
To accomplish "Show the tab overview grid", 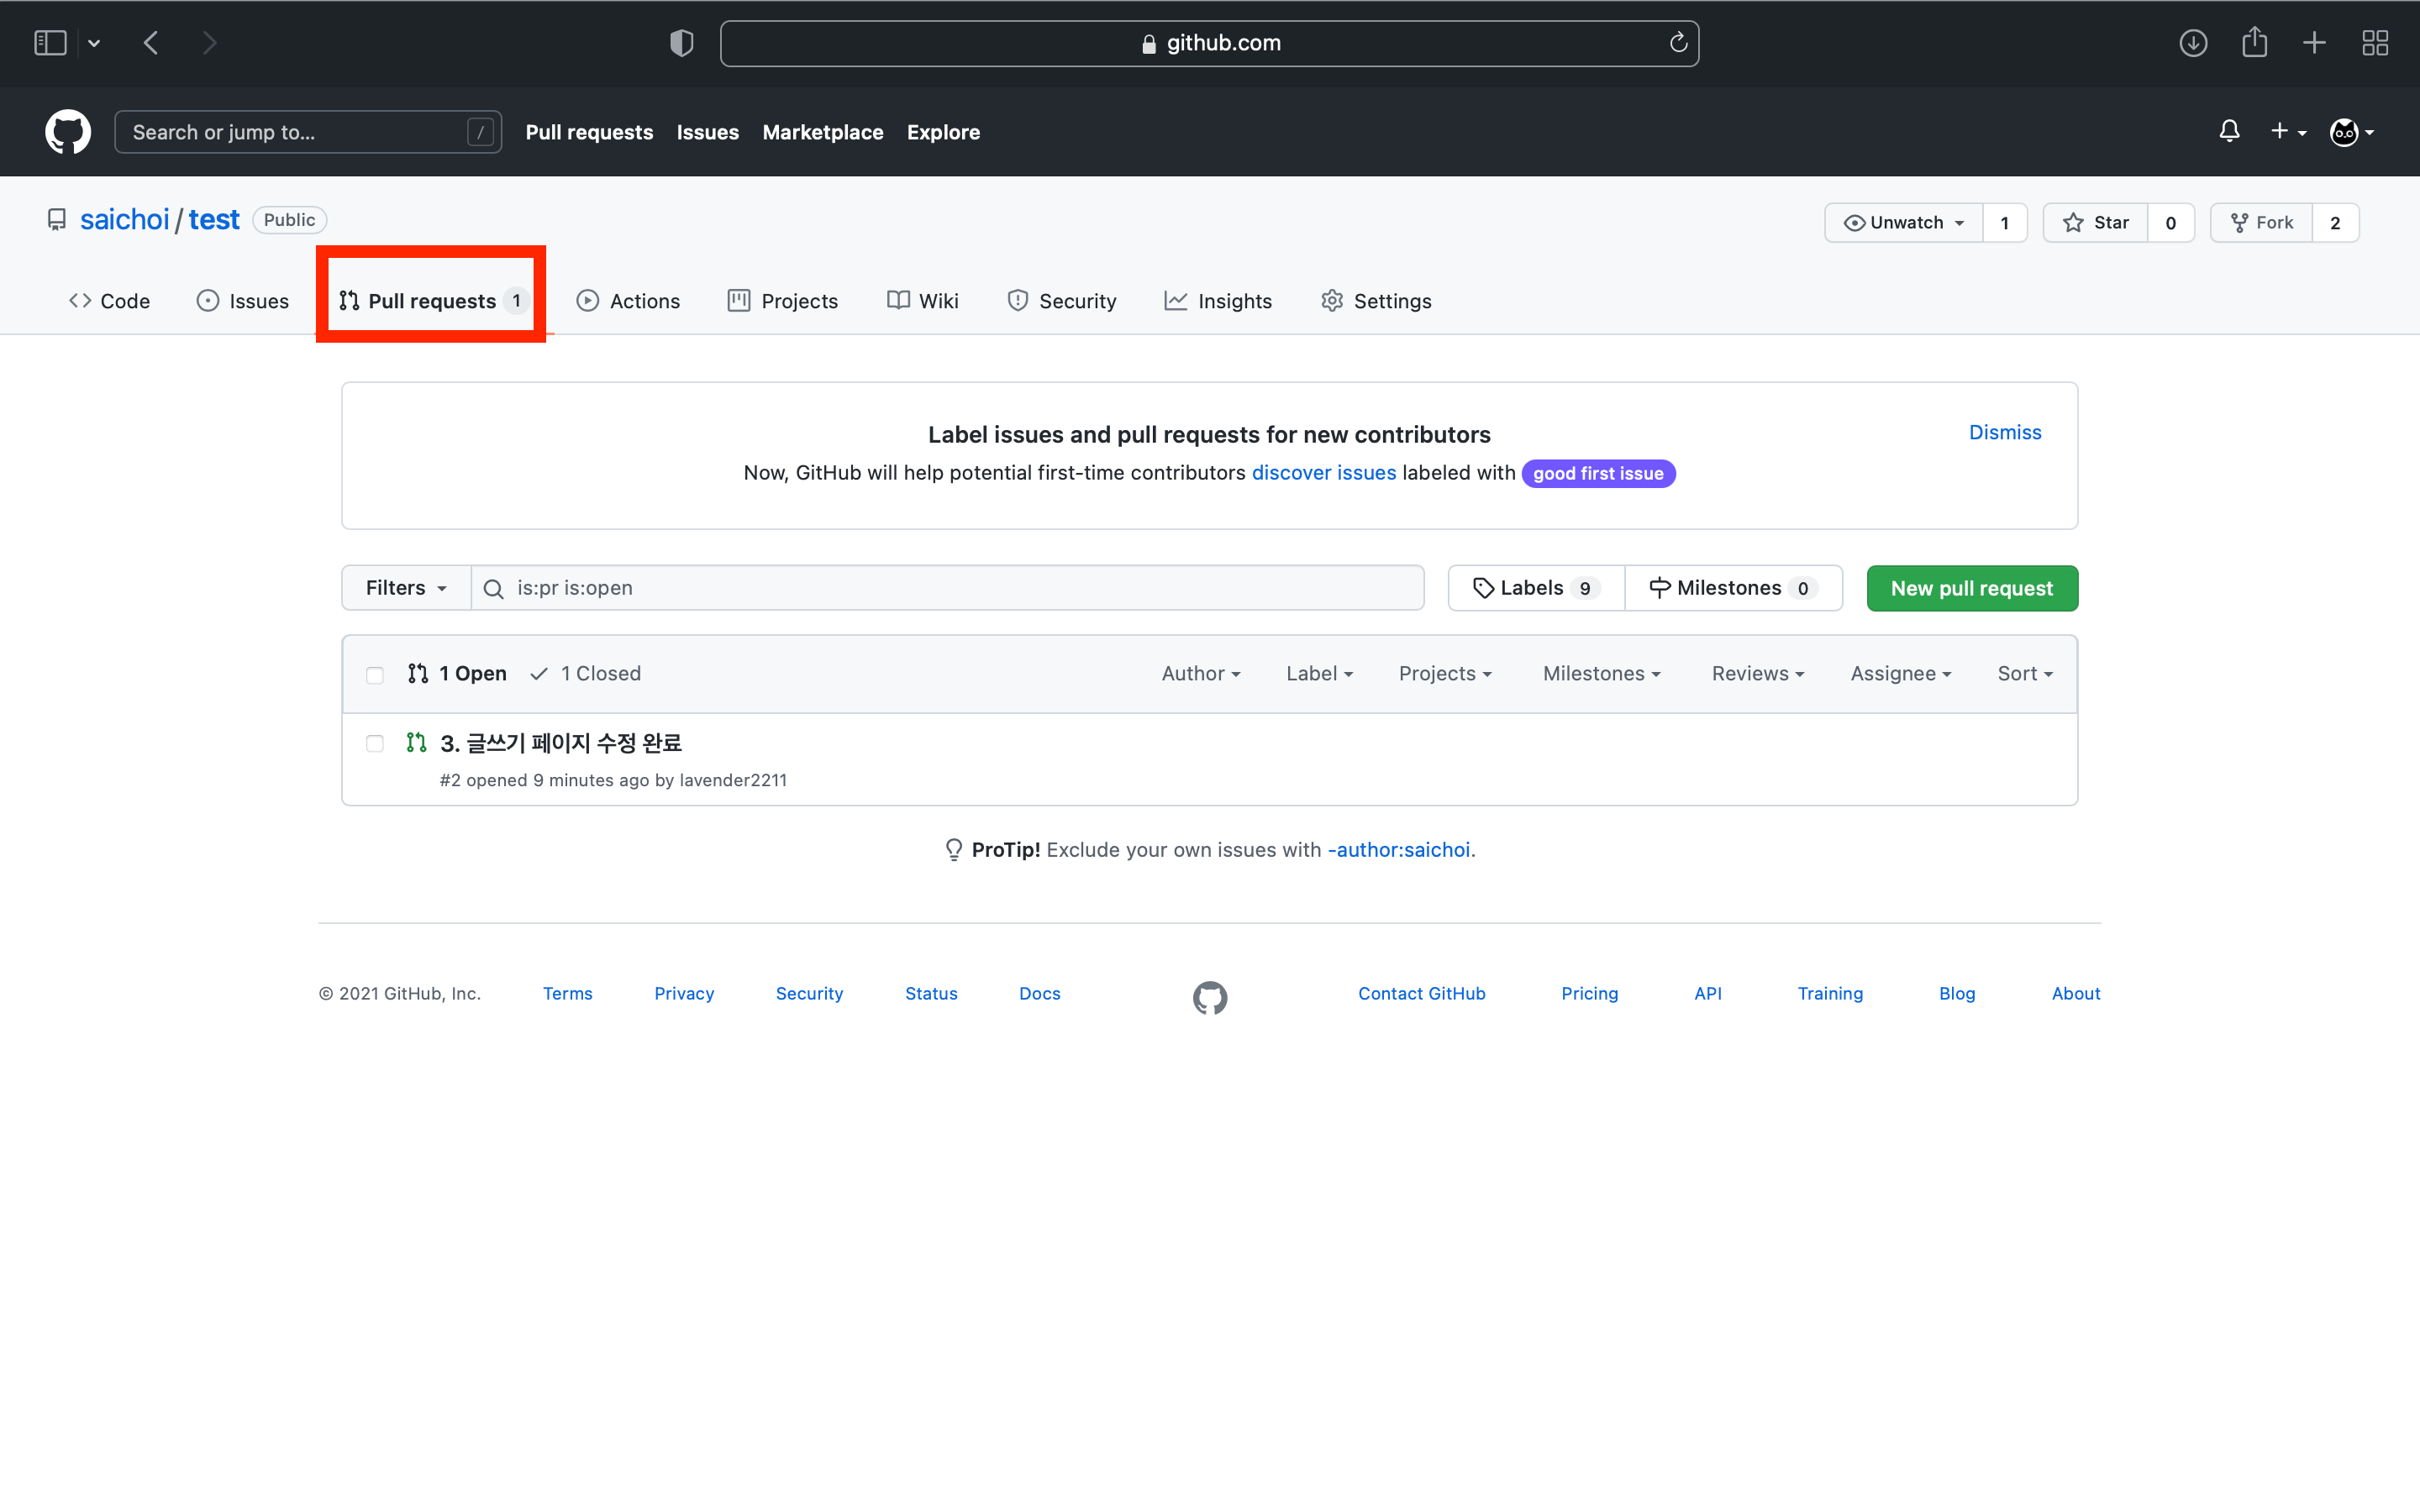I will click(2375, 43).
